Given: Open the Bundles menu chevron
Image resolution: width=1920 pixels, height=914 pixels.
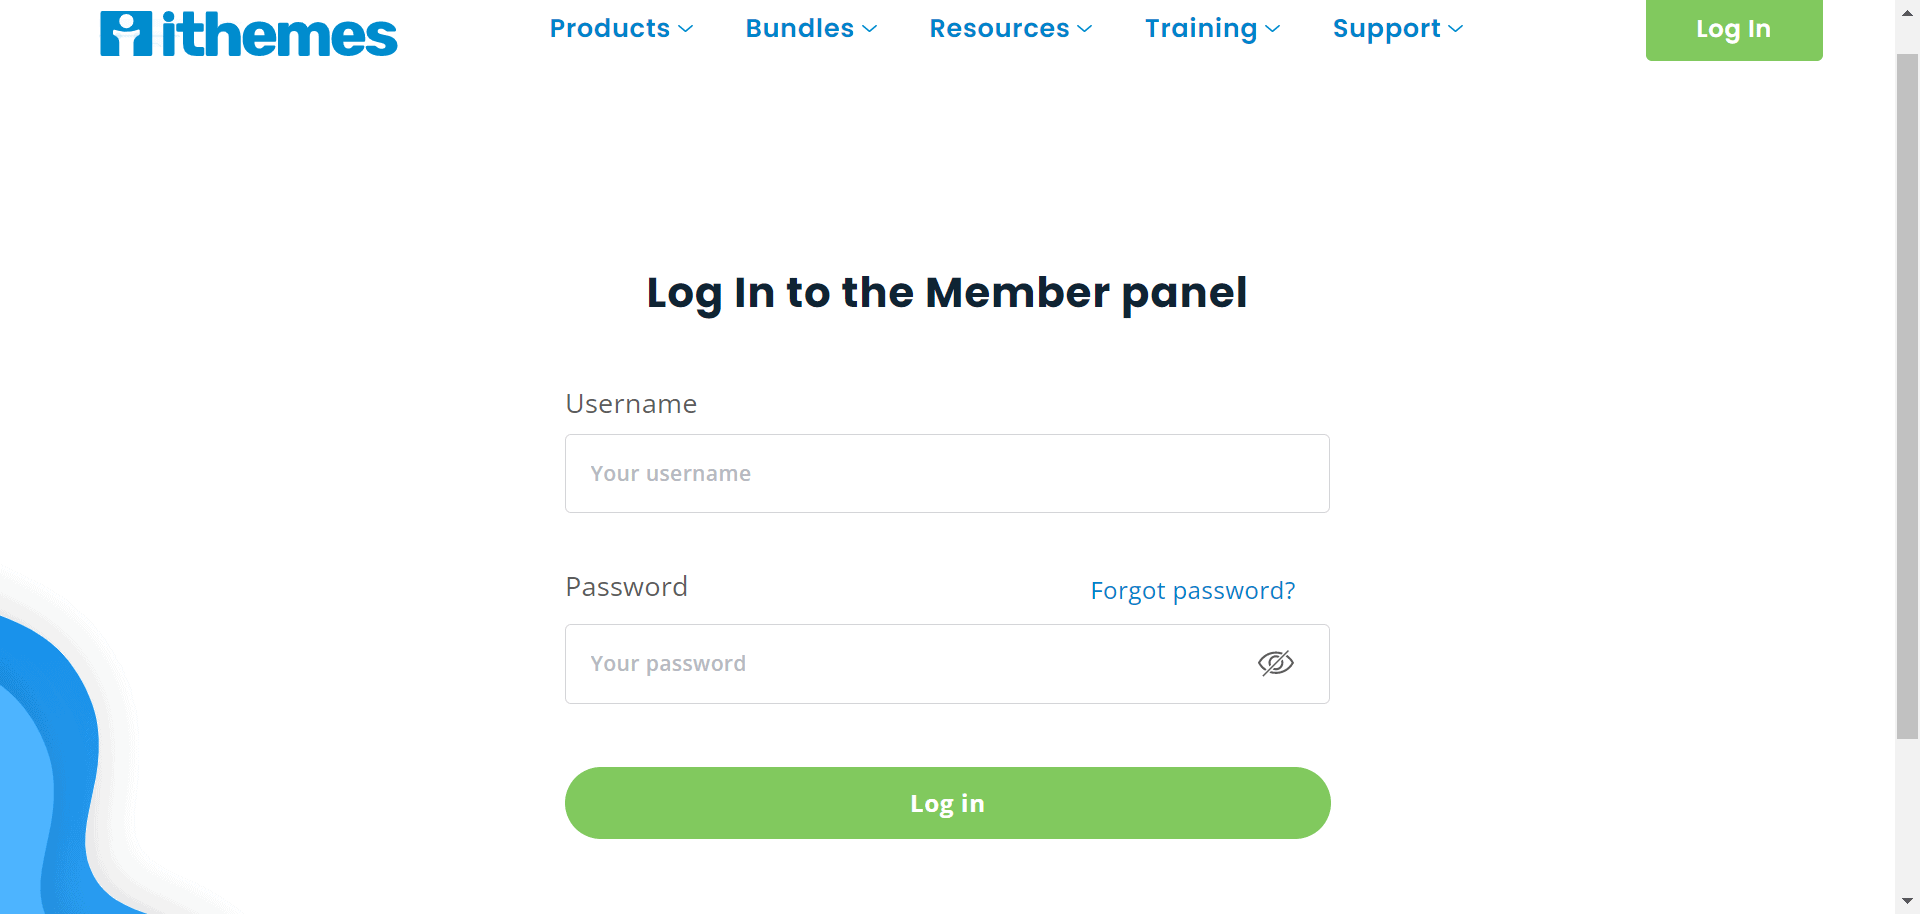Looking at the screenshot, I should tap(870, 29).
